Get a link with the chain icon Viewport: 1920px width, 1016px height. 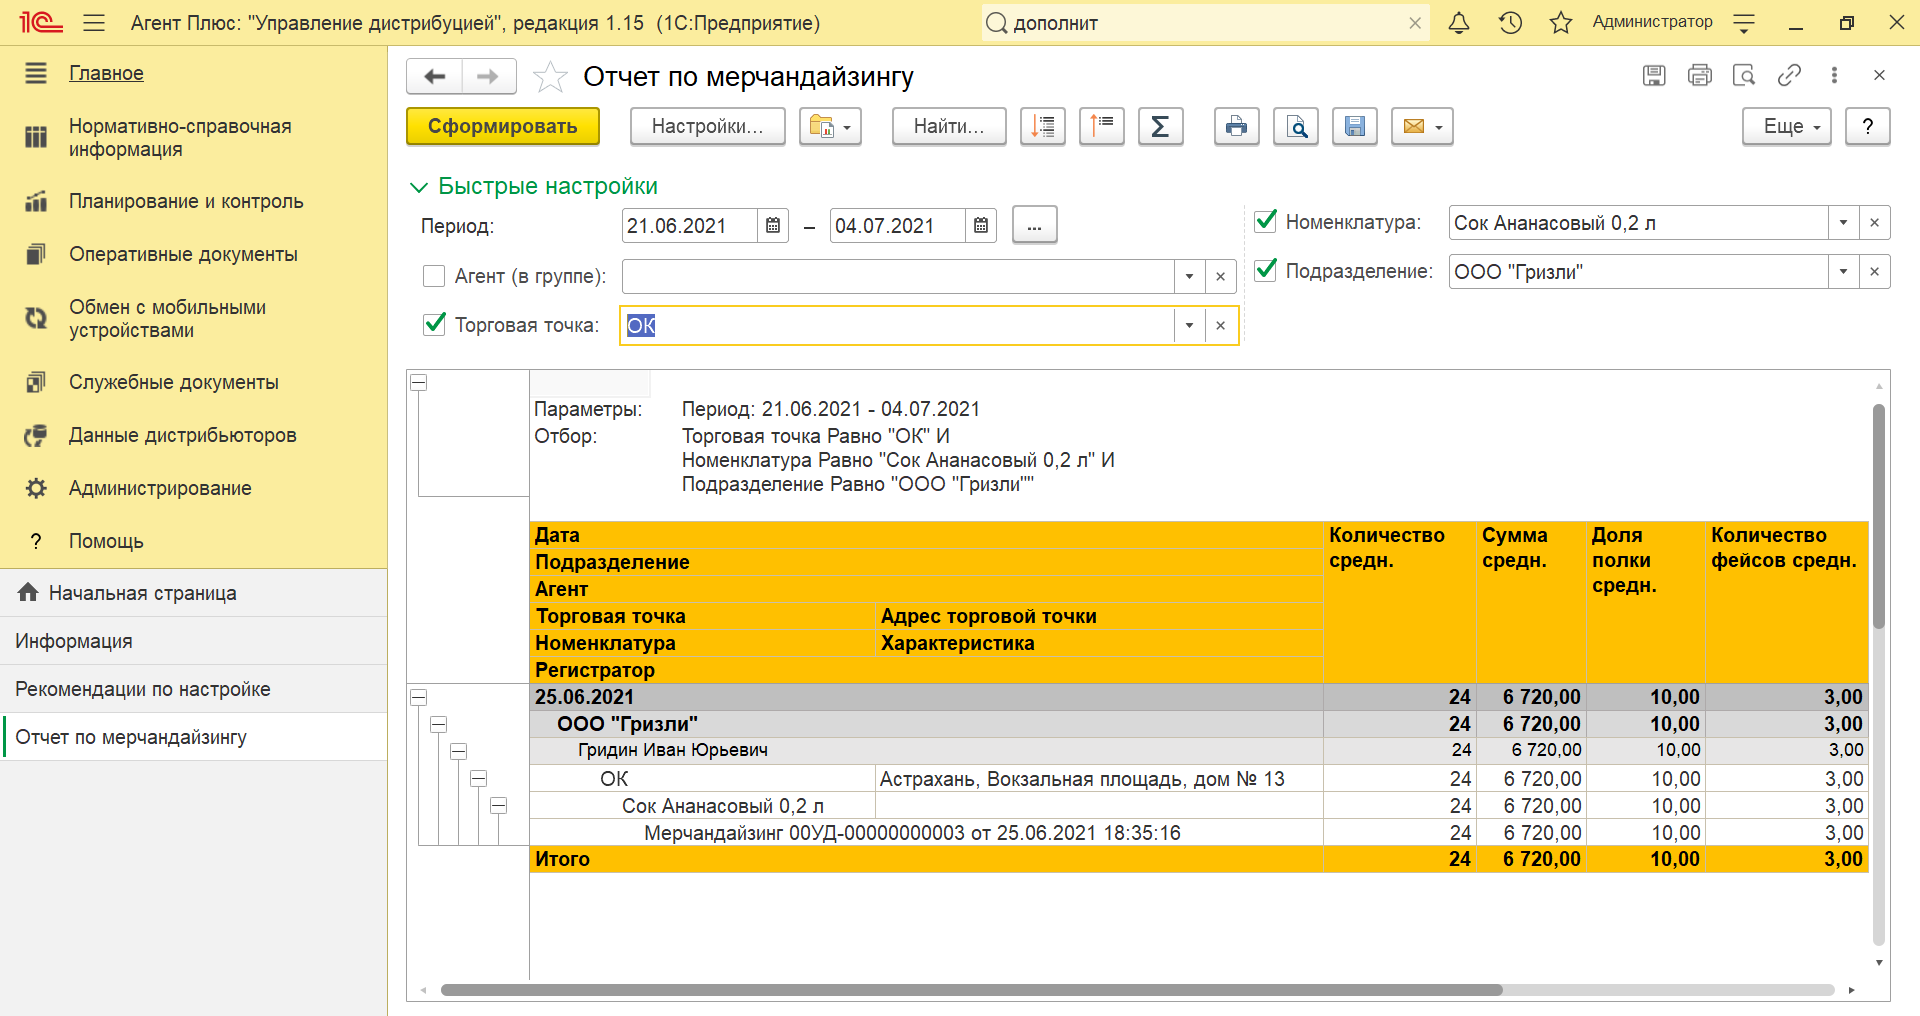(1789, 75)
